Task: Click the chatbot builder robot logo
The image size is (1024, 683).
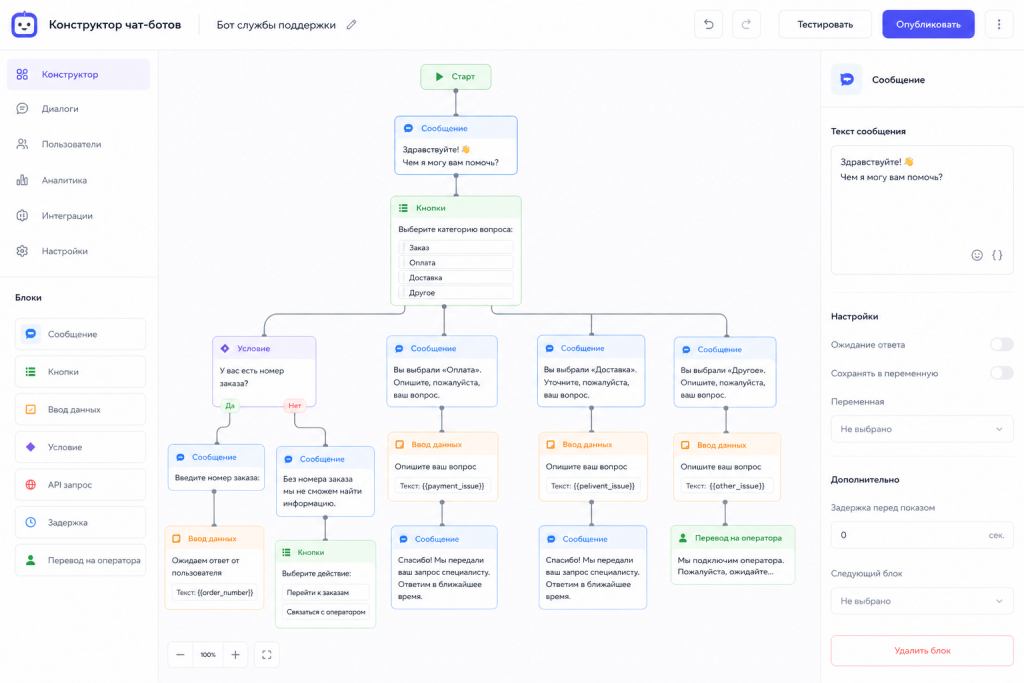Action: (x=24, y=25)
